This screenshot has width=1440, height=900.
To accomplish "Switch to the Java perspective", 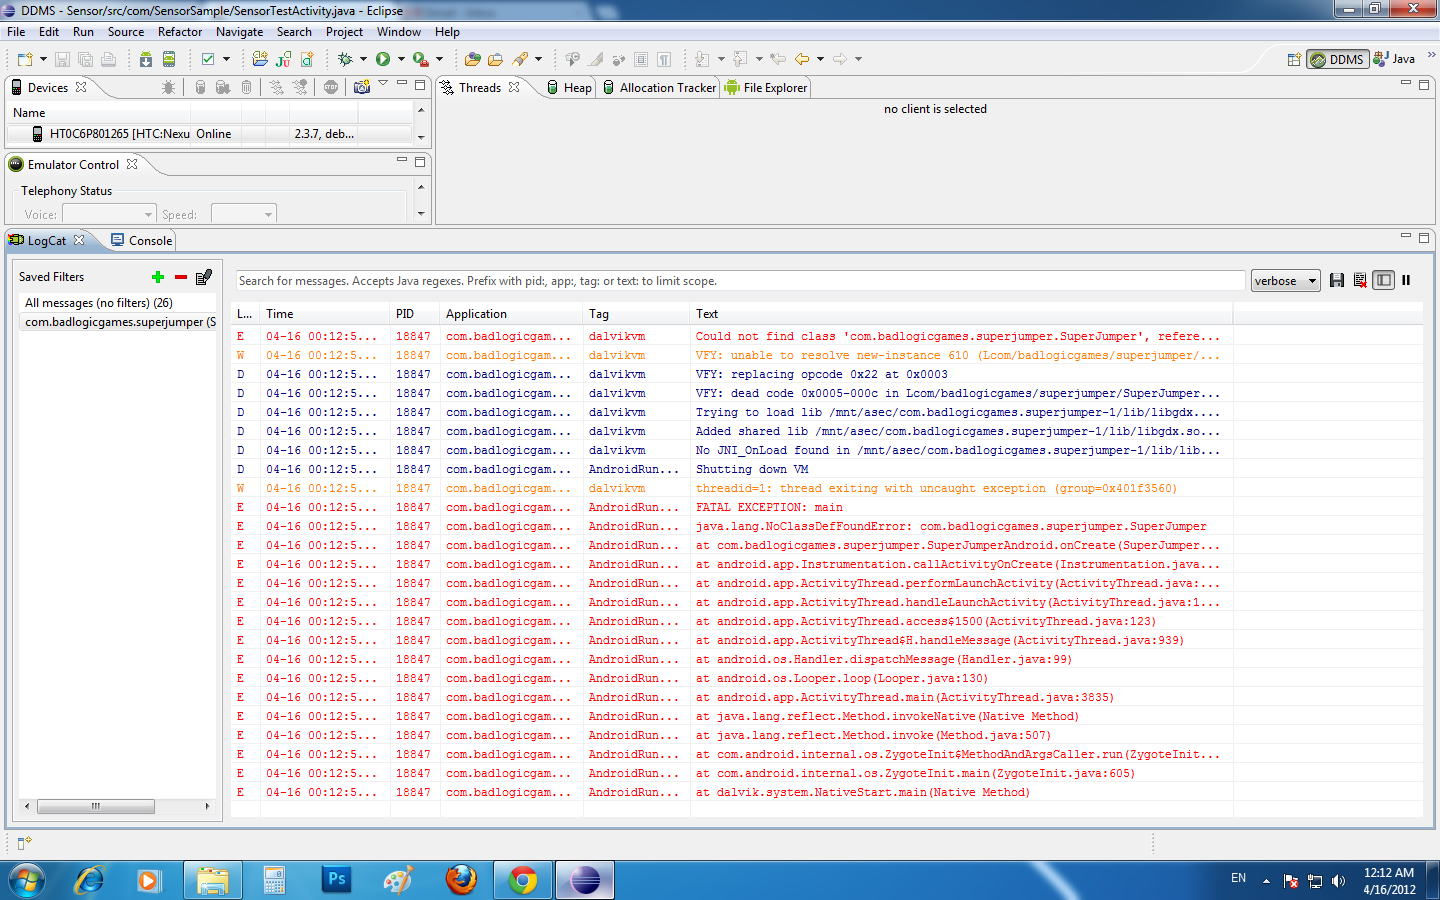I will (1395, 59).
